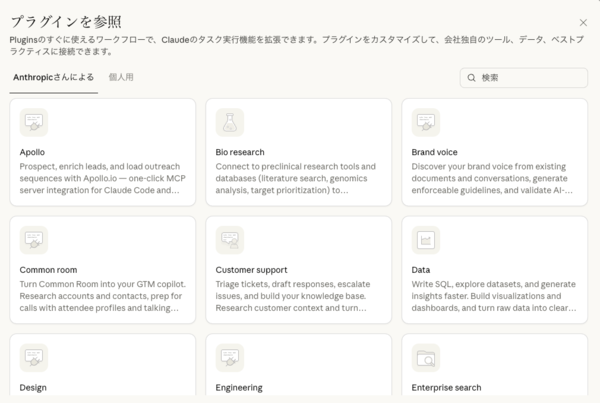
Task: Click the Enterprise search icon
Action: 426,358
